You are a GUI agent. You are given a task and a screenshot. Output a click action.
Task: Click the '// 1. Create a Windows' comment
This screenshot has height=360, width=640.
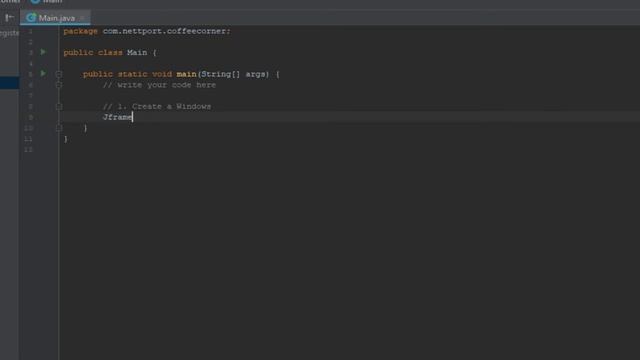click(157, 106)
